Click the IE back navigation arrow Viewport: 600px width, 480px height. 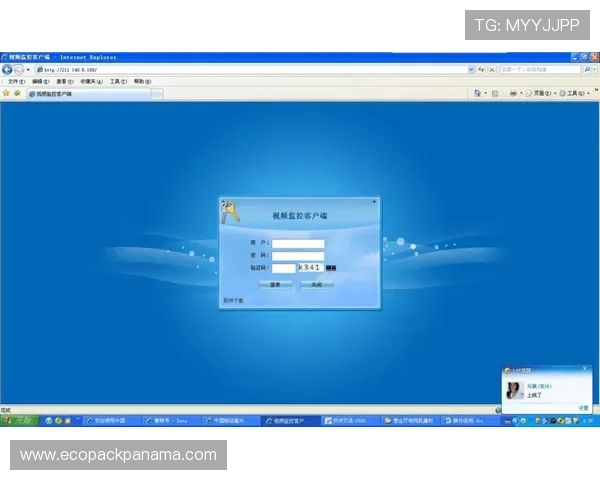pos(7,70)
